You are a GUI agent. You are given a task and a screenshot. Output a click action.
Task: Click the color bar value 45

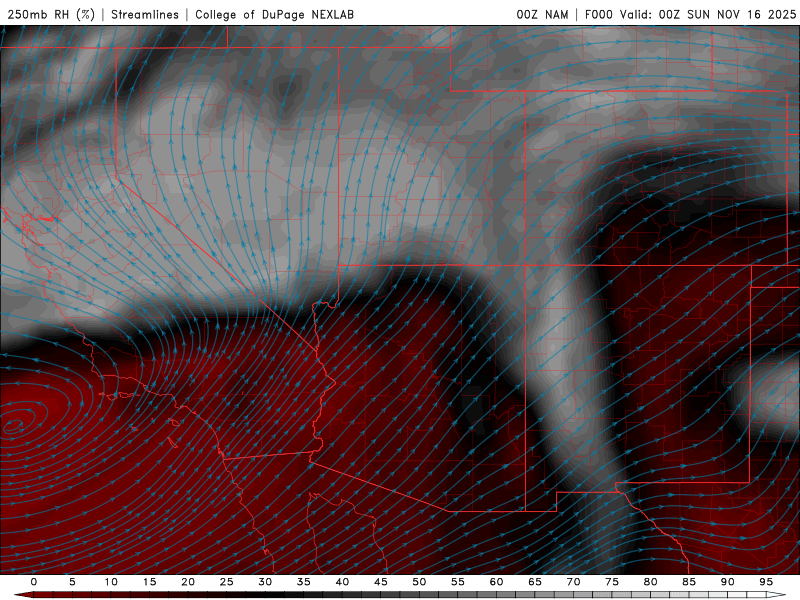pyautogui.click(x=381, y=582)
